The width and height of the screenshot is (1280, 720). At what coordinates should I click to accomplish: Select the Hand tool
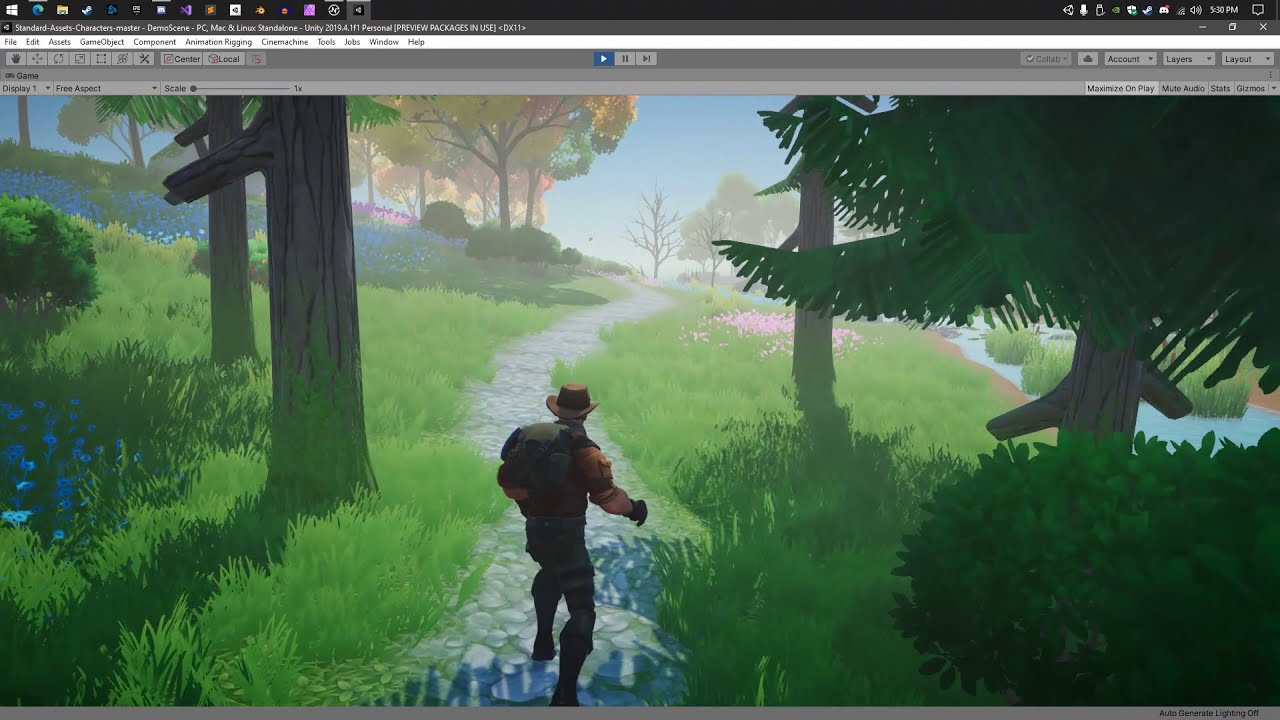(15, 59)
